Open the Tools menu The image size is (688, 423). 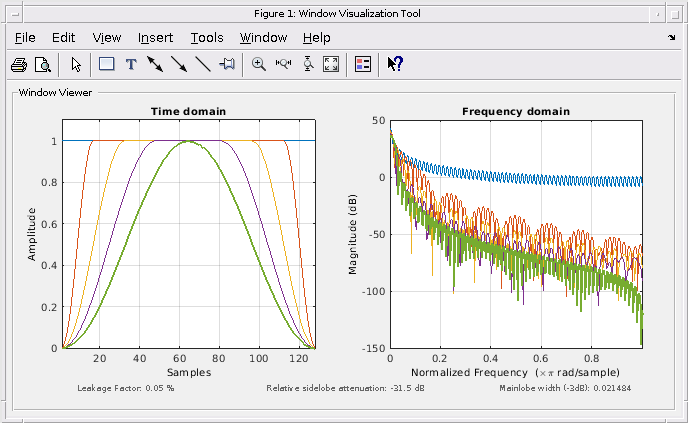(x=207, y=38)
